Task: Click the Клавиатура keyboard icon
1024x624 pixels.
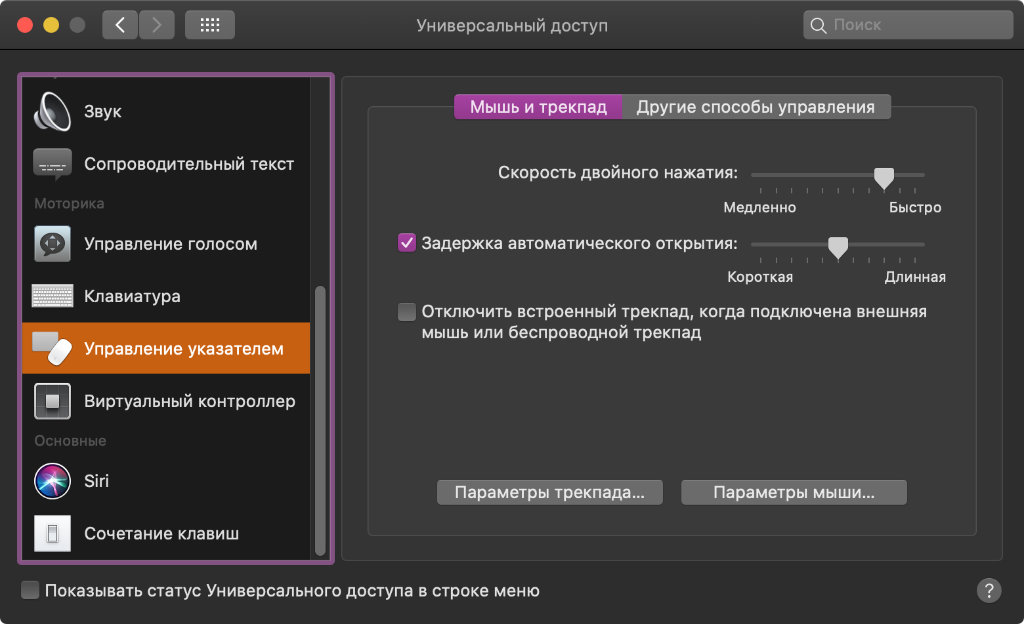Action: pyautogui.click(x=52, y=297)
